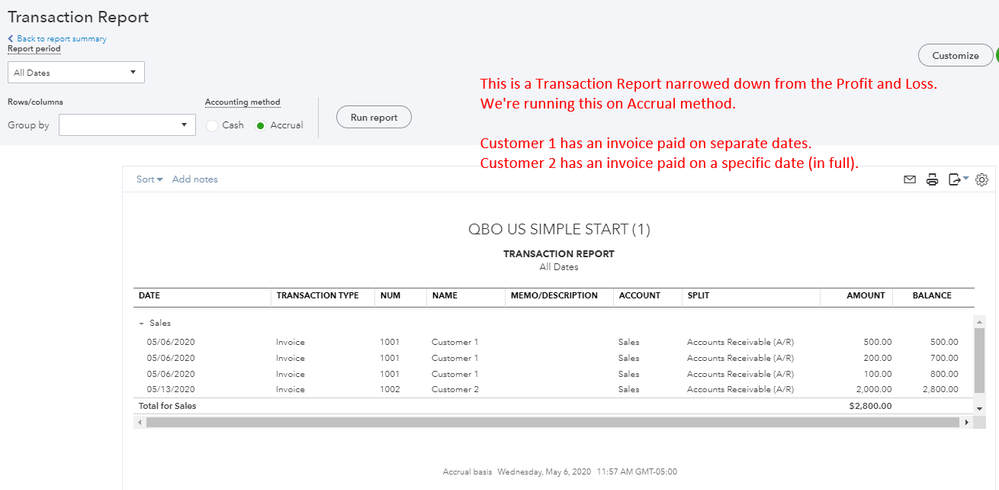Click the scroll right arrow
This screenshot has height=490, width=999.
(x=967, y=422)
